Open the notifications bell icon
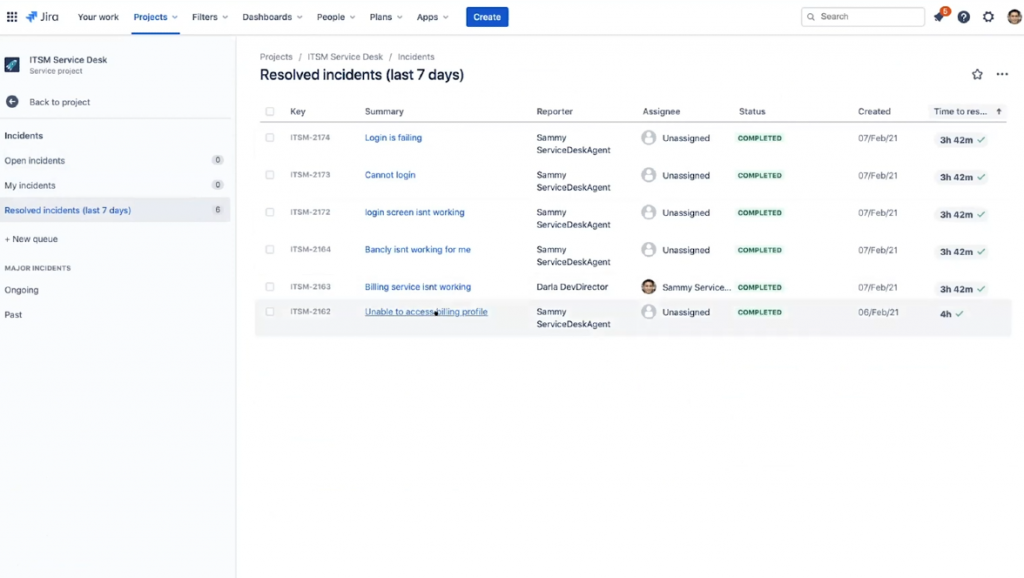The height and width of the screenshot is (578, 1024). click(x=939, y=17)
